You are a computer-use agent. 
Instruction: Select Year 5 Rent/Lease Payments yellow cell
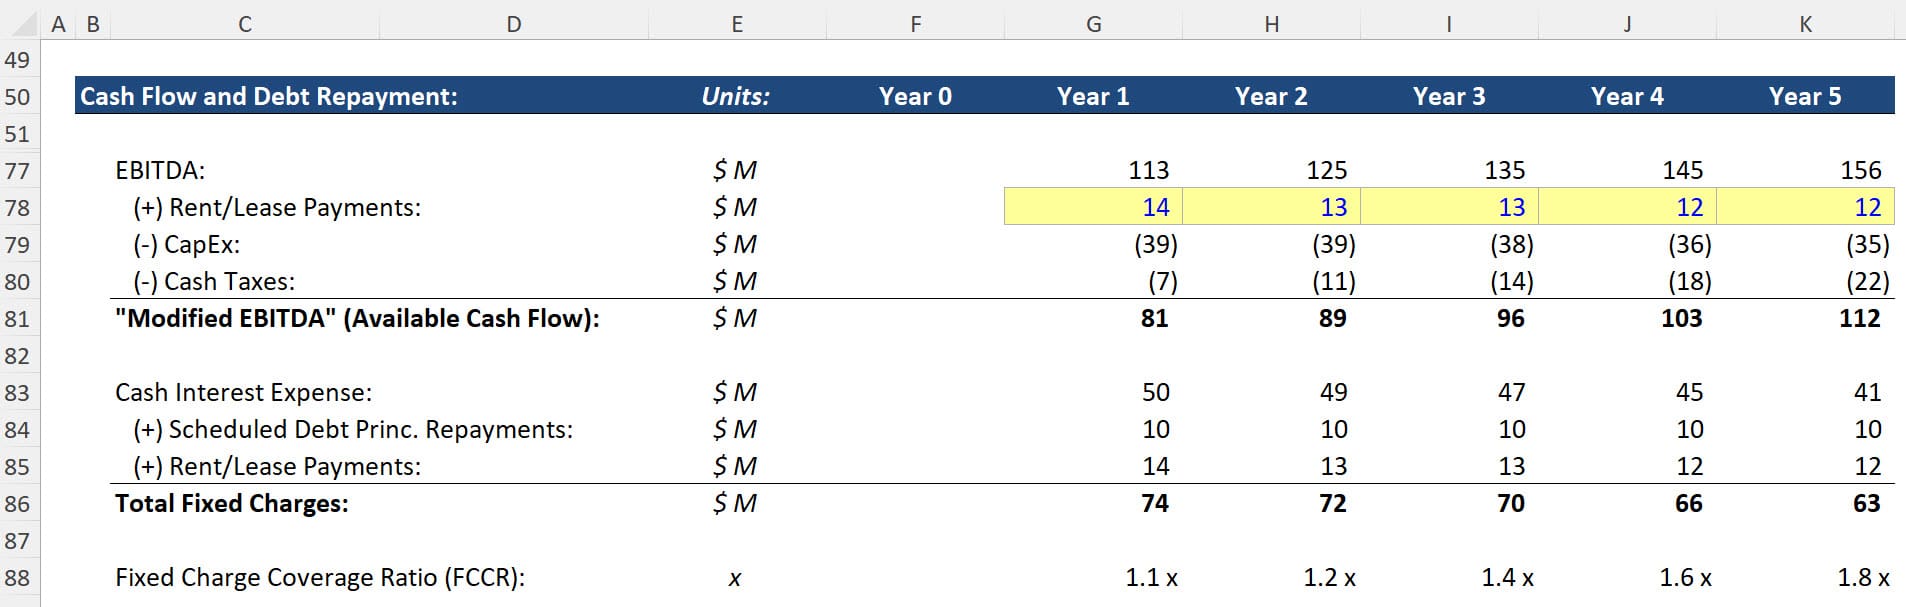pos(1806,207)
